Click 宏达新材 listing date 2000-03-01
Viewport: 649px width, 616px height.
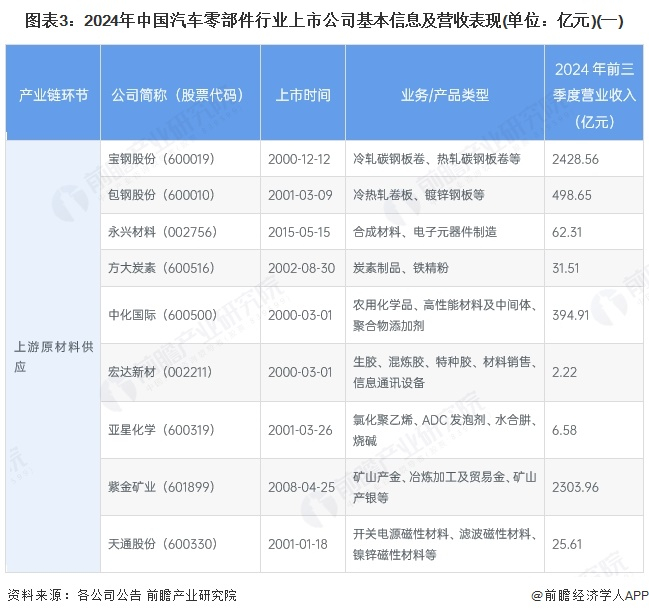click(x=300, y=372)
